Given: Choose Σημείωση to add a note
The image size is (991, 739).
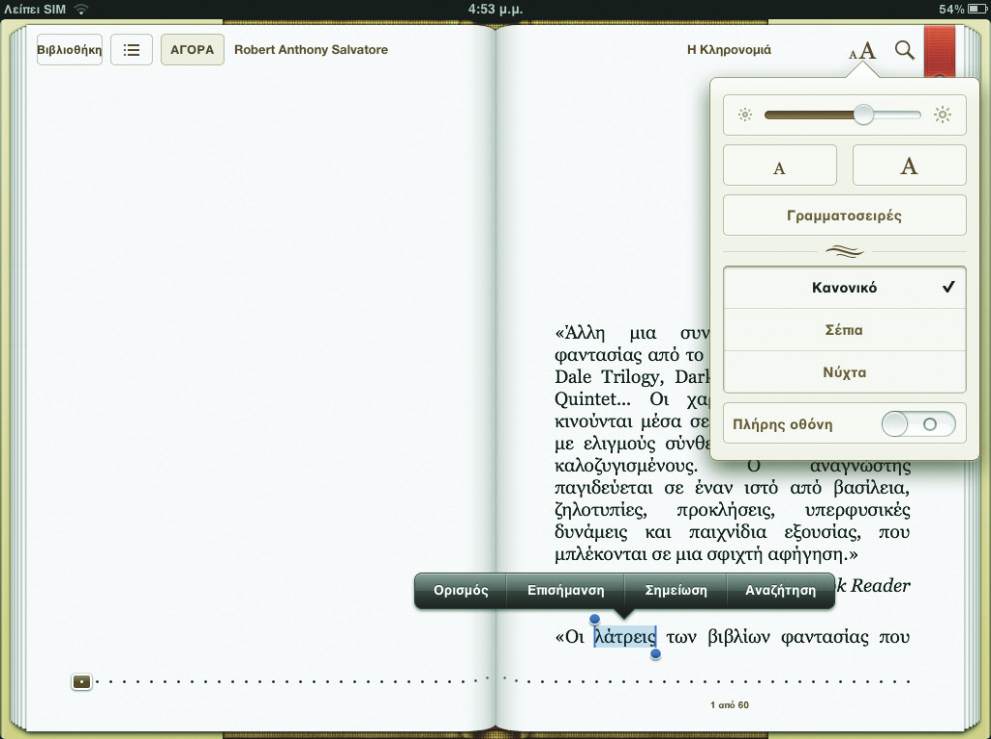Looking at the screenshot, I should (x=676, y=590).
